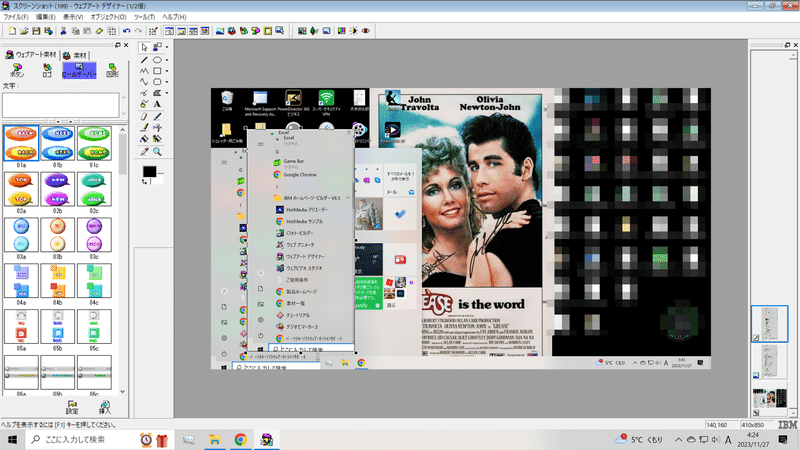Select rollover thumbnail 02b
The height and width of the screenshot is (450, 800).
point(57,190)
